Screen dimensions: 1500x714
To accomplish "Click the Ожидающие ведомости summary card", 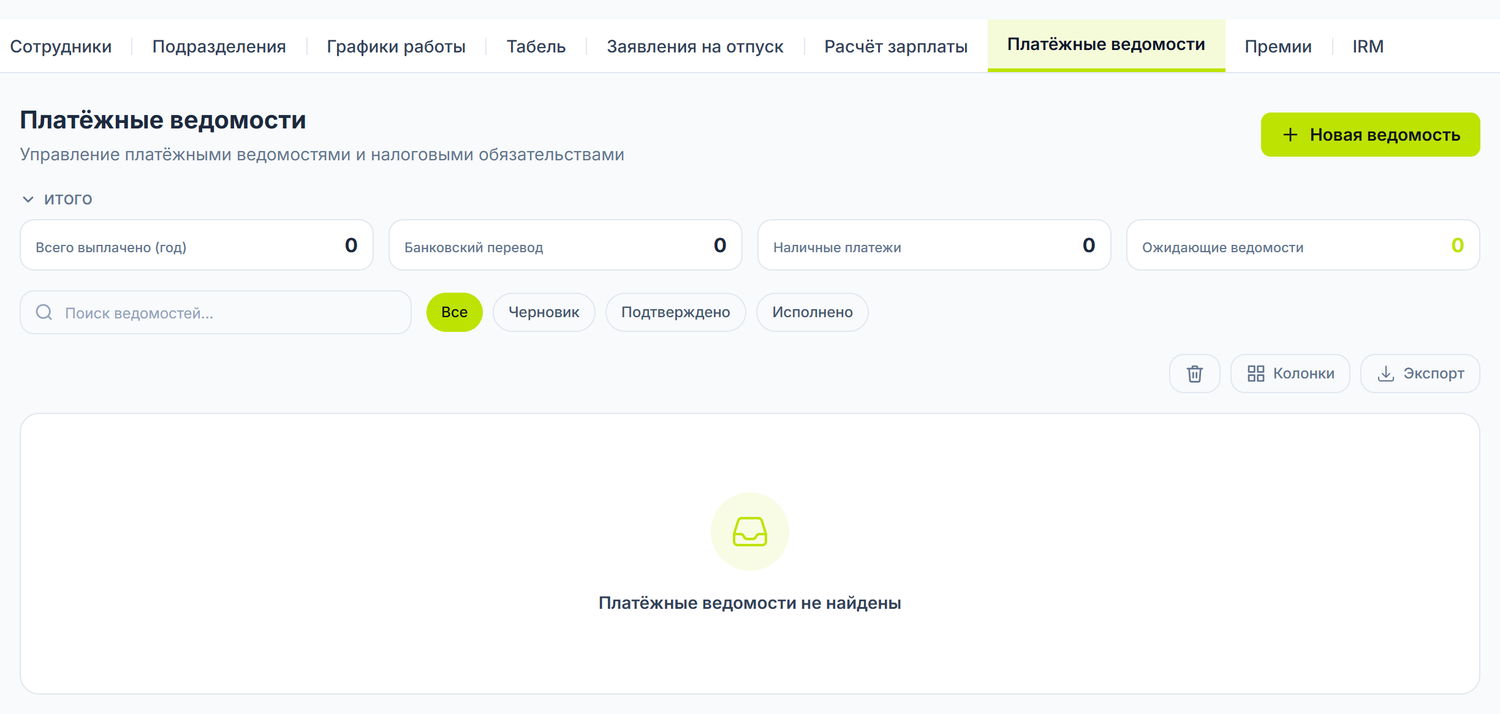I will pyautogui.click(x=1303, y=245).
